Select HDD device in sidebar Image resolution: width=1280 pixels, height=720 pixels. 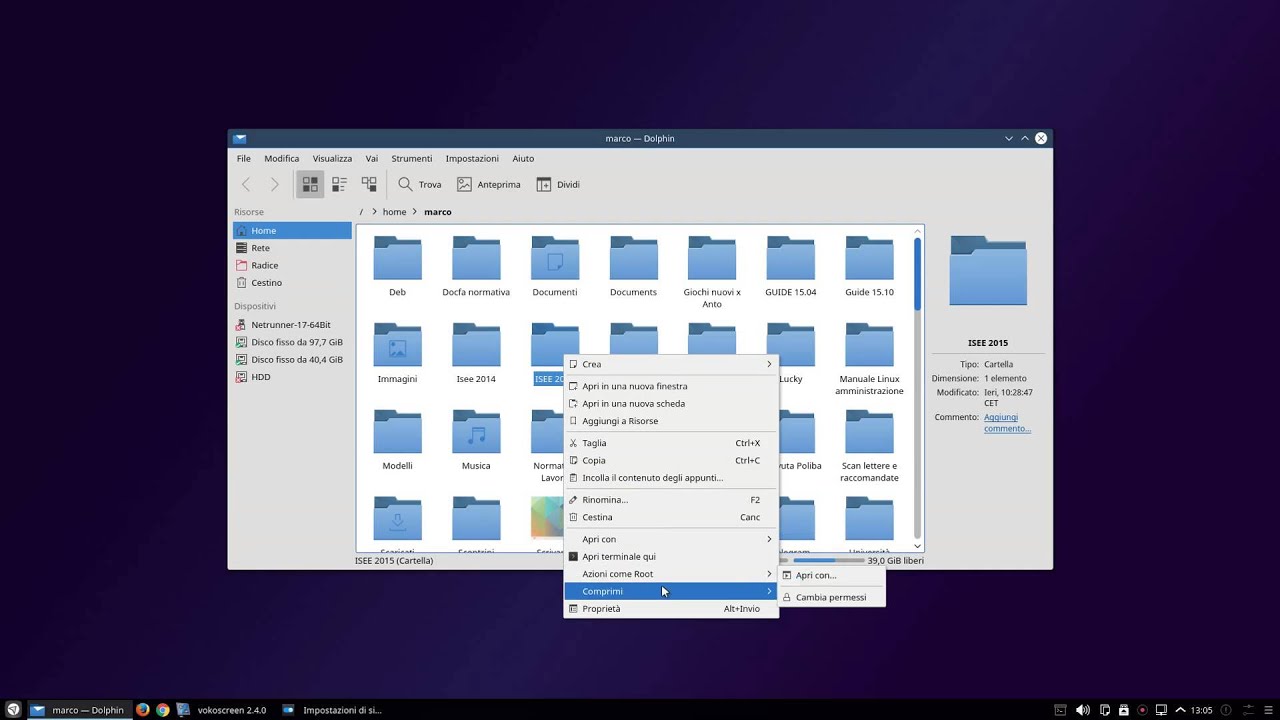(x=260, y=377)
